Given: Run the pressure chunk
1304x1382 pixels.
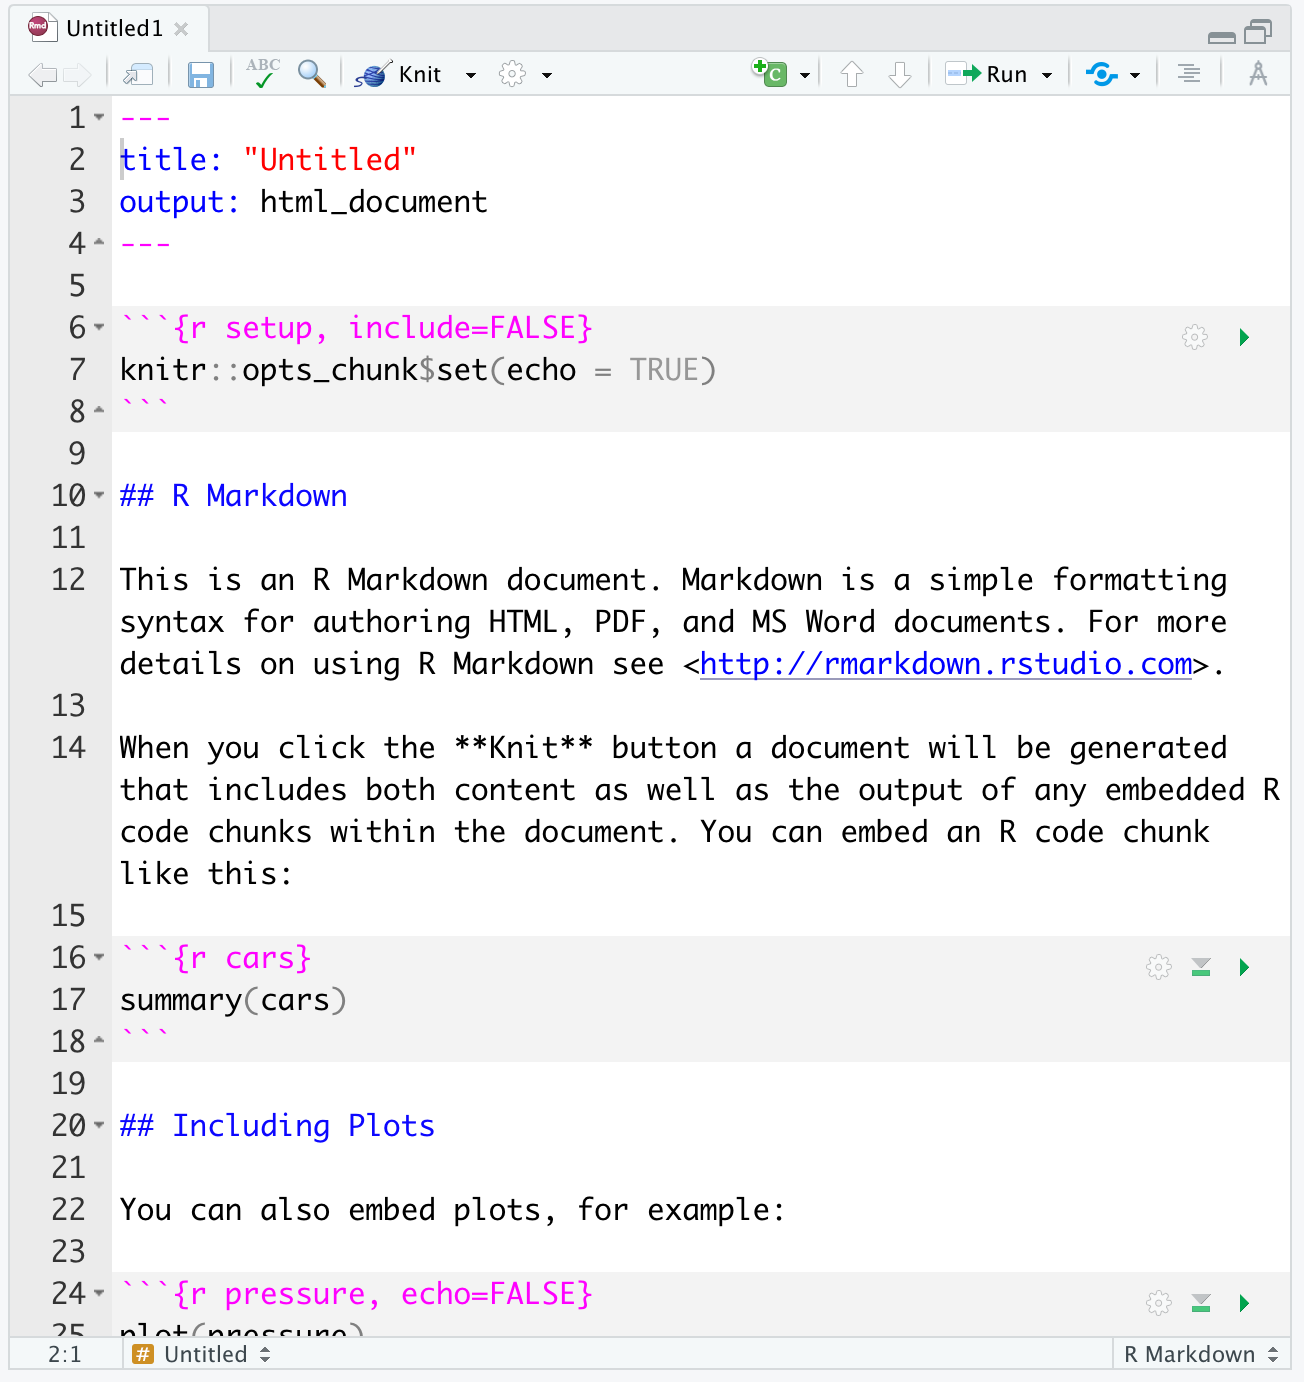Looking at the screenshot, I should [1244, 1303].
